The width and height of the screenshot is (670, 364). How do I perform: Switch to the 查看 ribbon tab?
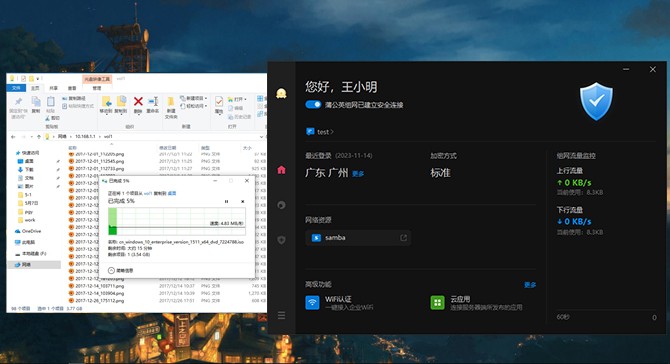72,88
